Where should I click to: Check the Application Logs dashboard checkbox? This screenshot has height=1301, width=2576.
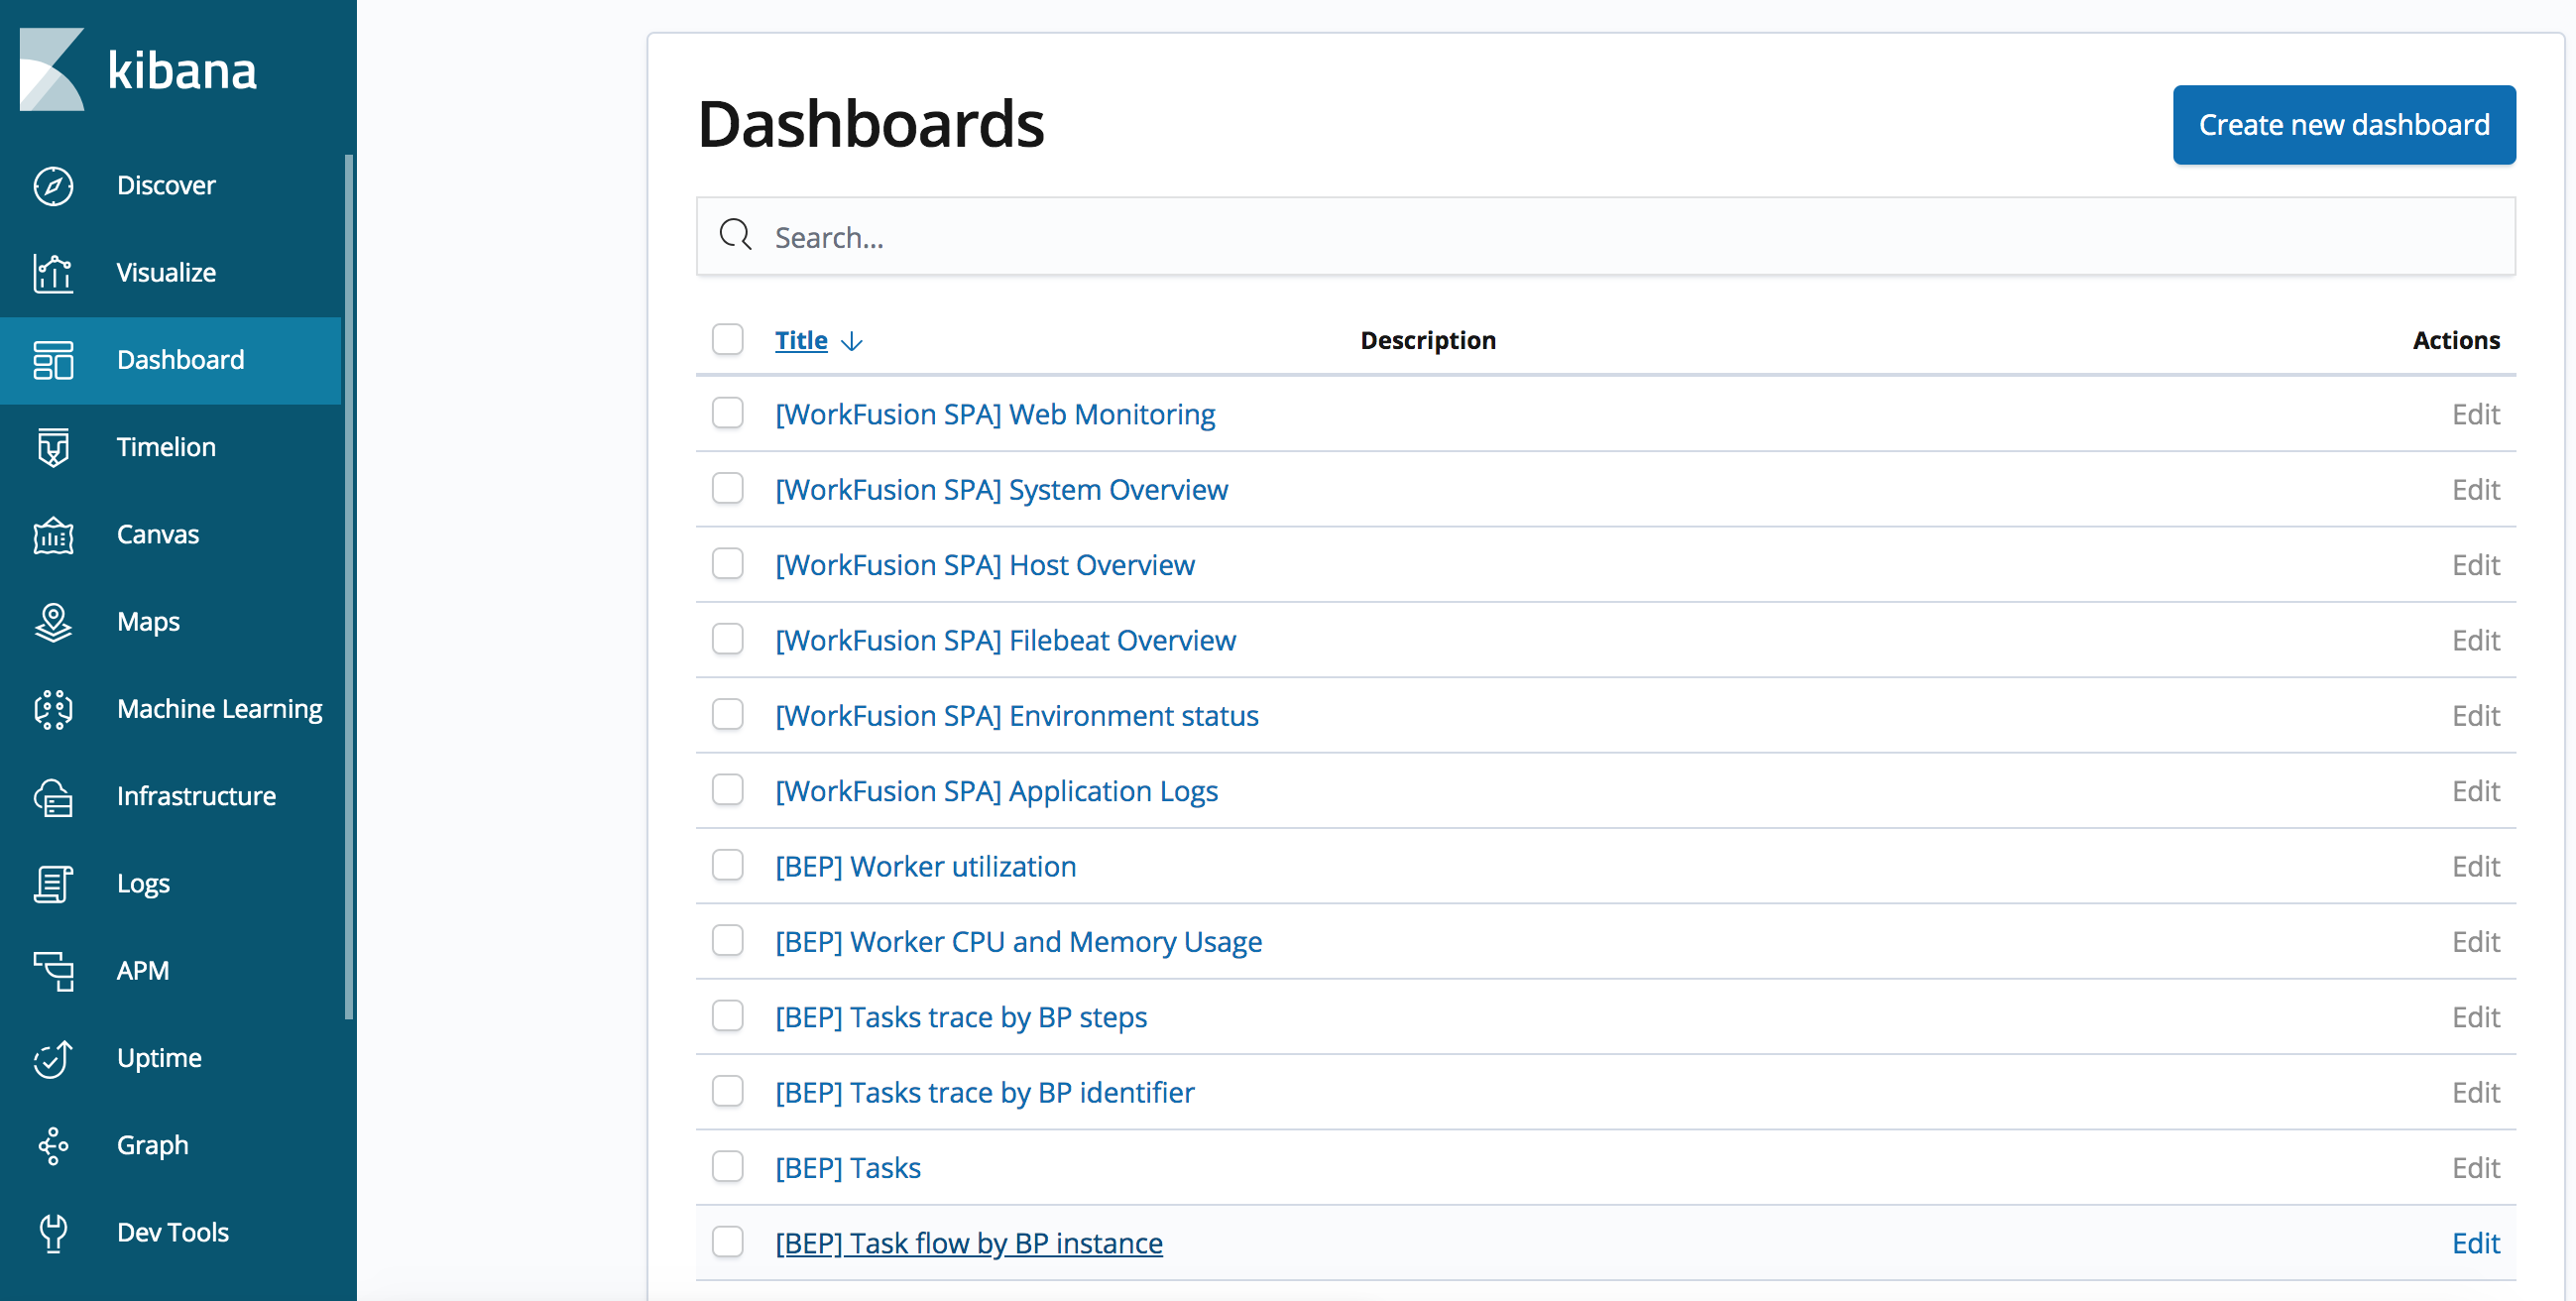pos(728,789)
